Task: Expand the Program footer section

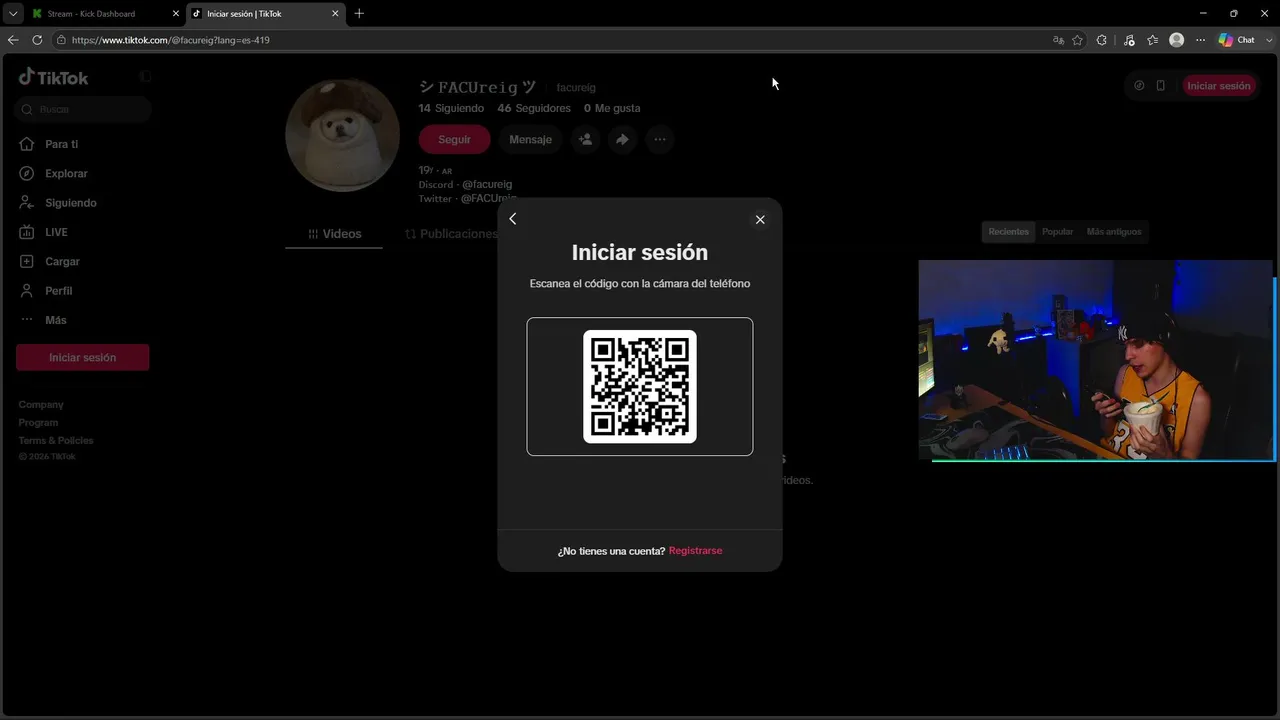Action: click(38, 423)
